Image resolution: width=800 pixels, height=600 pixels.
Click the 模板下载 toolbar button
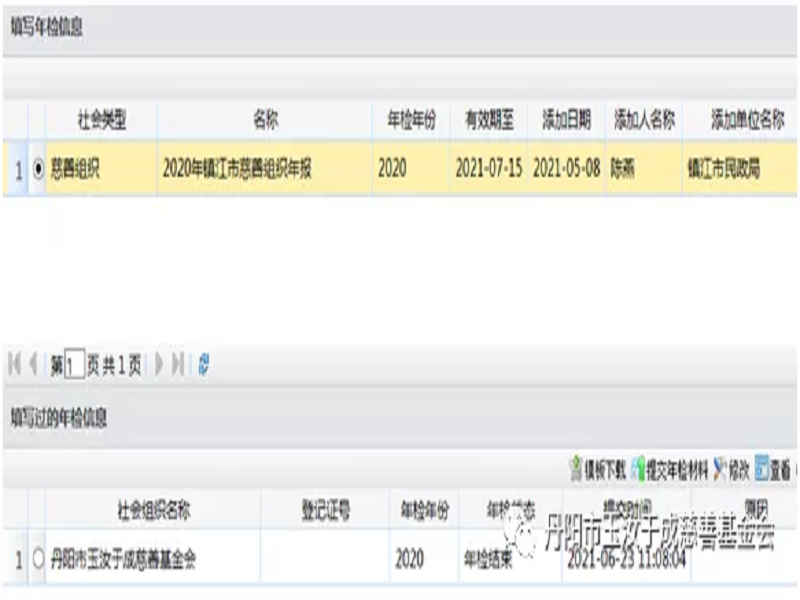click(x=598, y=469)
